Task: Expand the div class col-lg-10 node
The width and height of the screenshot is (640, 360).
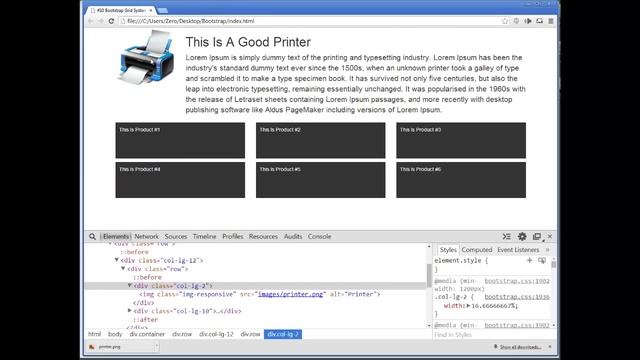Action: [130, 311]
